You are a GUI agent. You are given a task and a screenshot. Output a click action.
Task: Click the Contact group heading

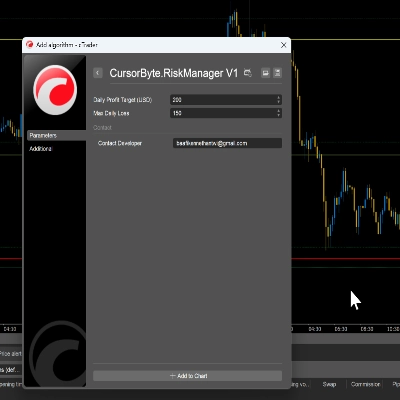pos(102,128)
